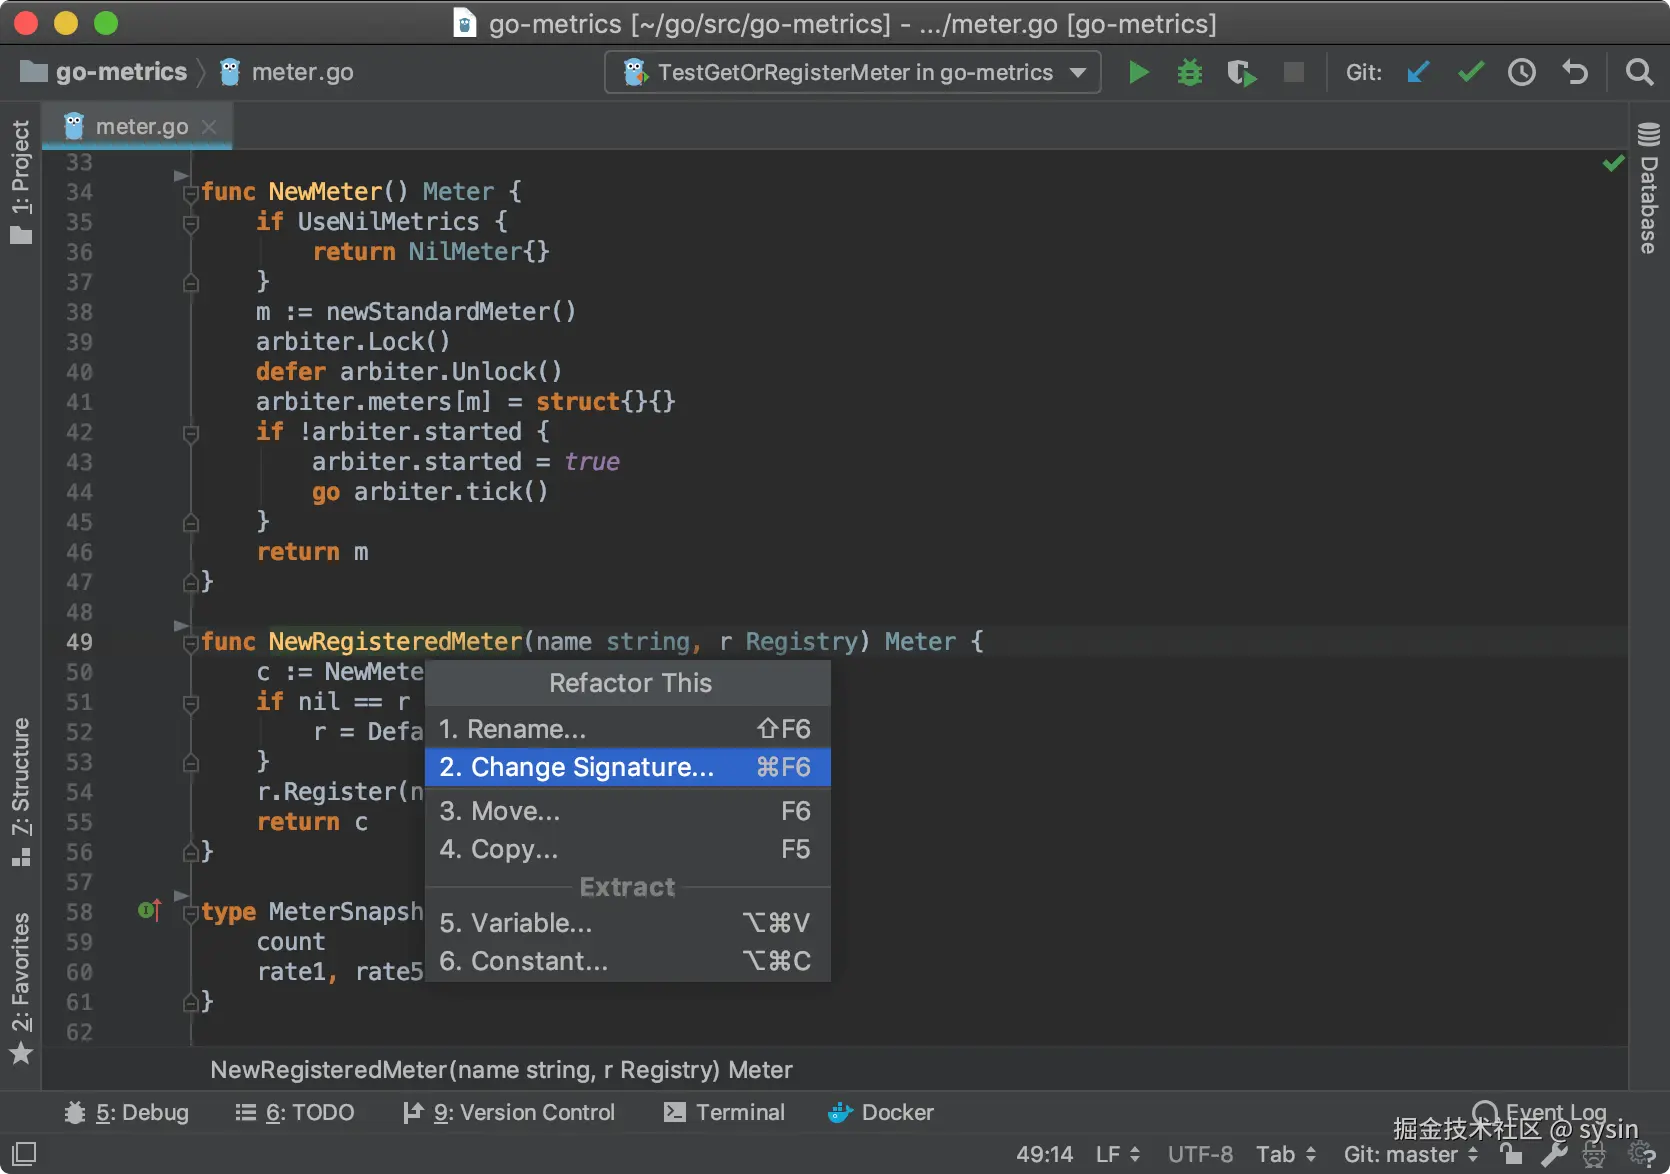Toggle the Structure tool window
Image resolution: width=1670 pixels, height=1174 pixels.
click(x=21, y=790)
